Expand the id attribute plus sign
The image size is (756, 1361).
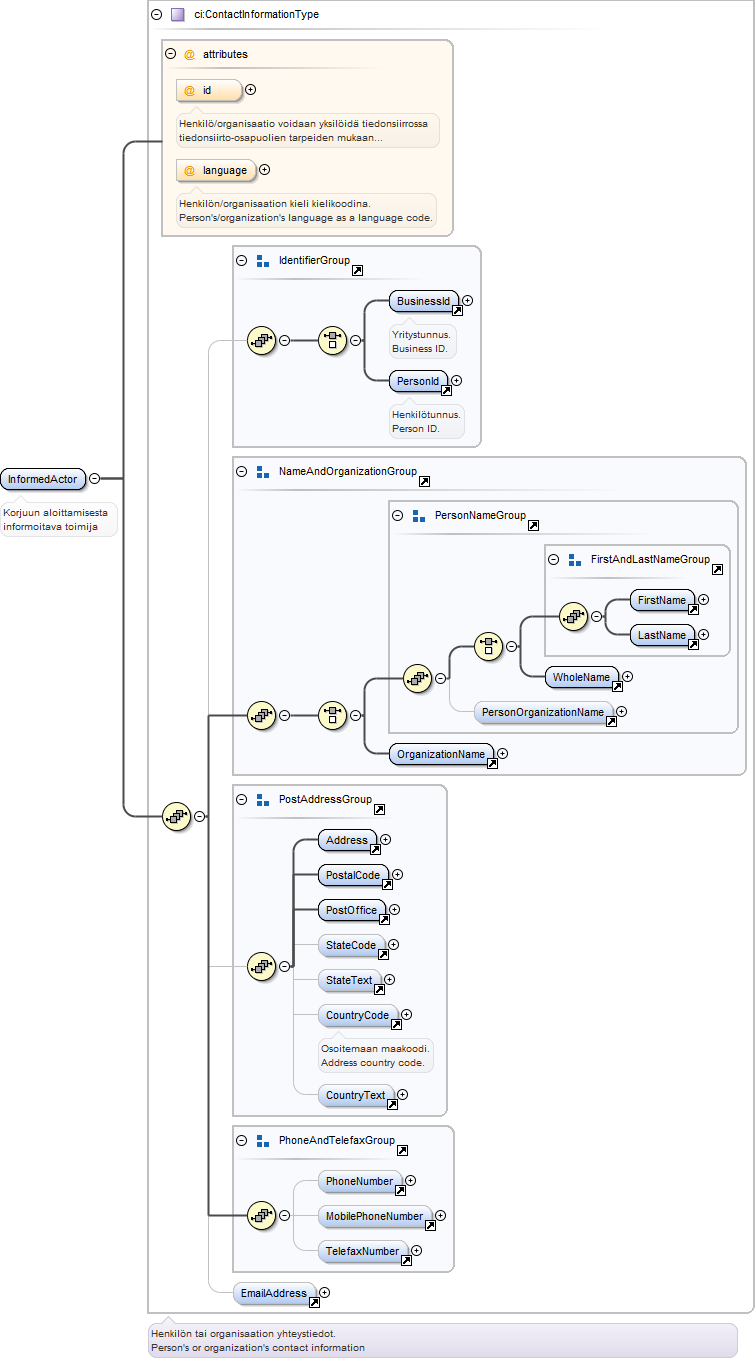click(251, 89)
